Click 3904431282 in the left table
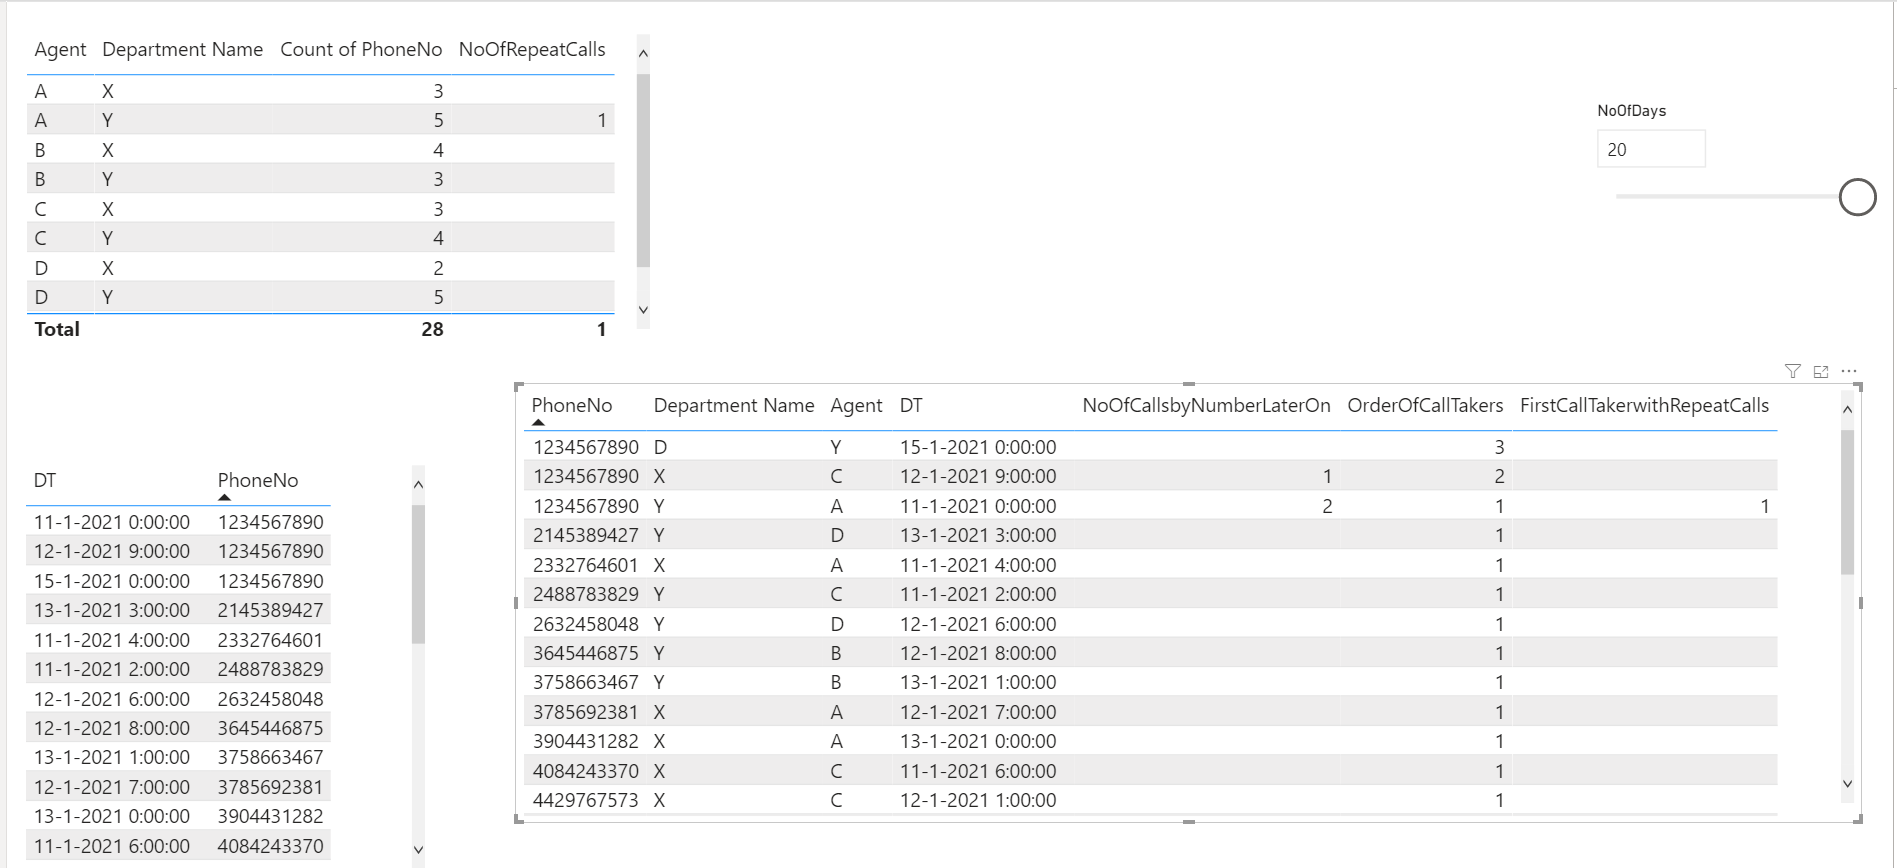The image size is (1897, 868). [271, 816]
